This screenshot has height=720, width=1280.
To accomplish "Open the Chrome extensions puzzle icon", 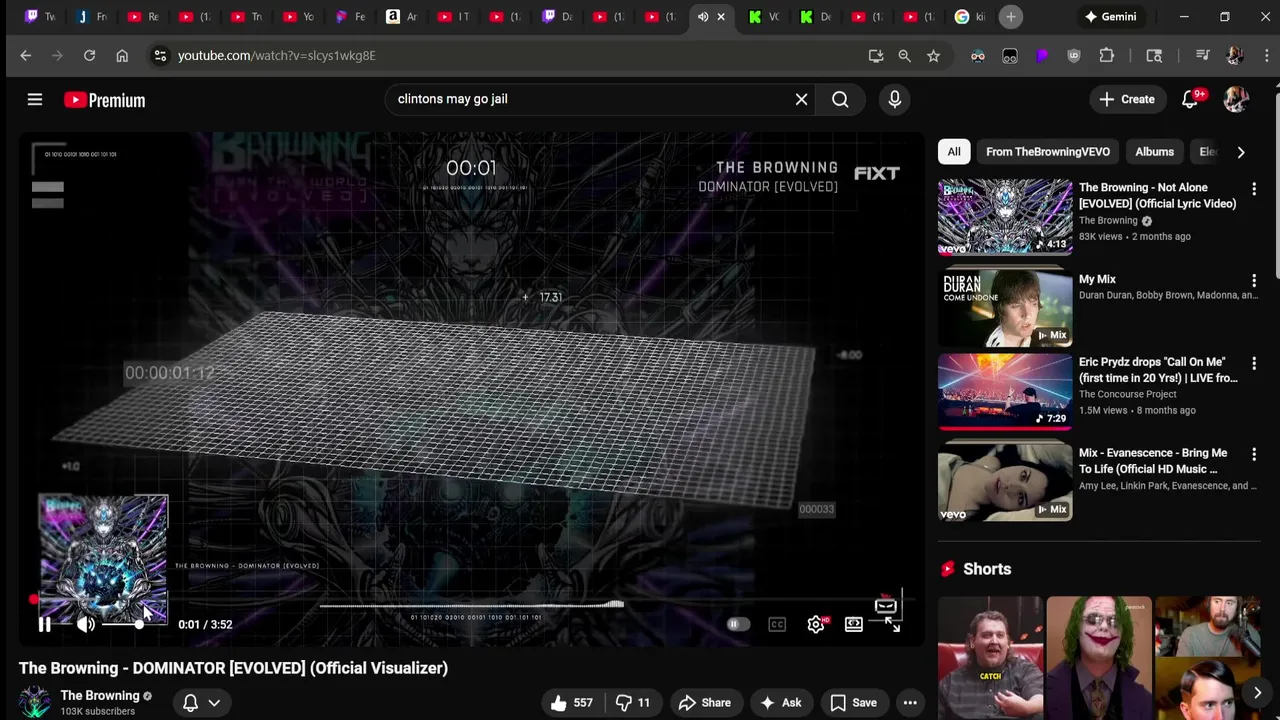I will [1106, 56].
